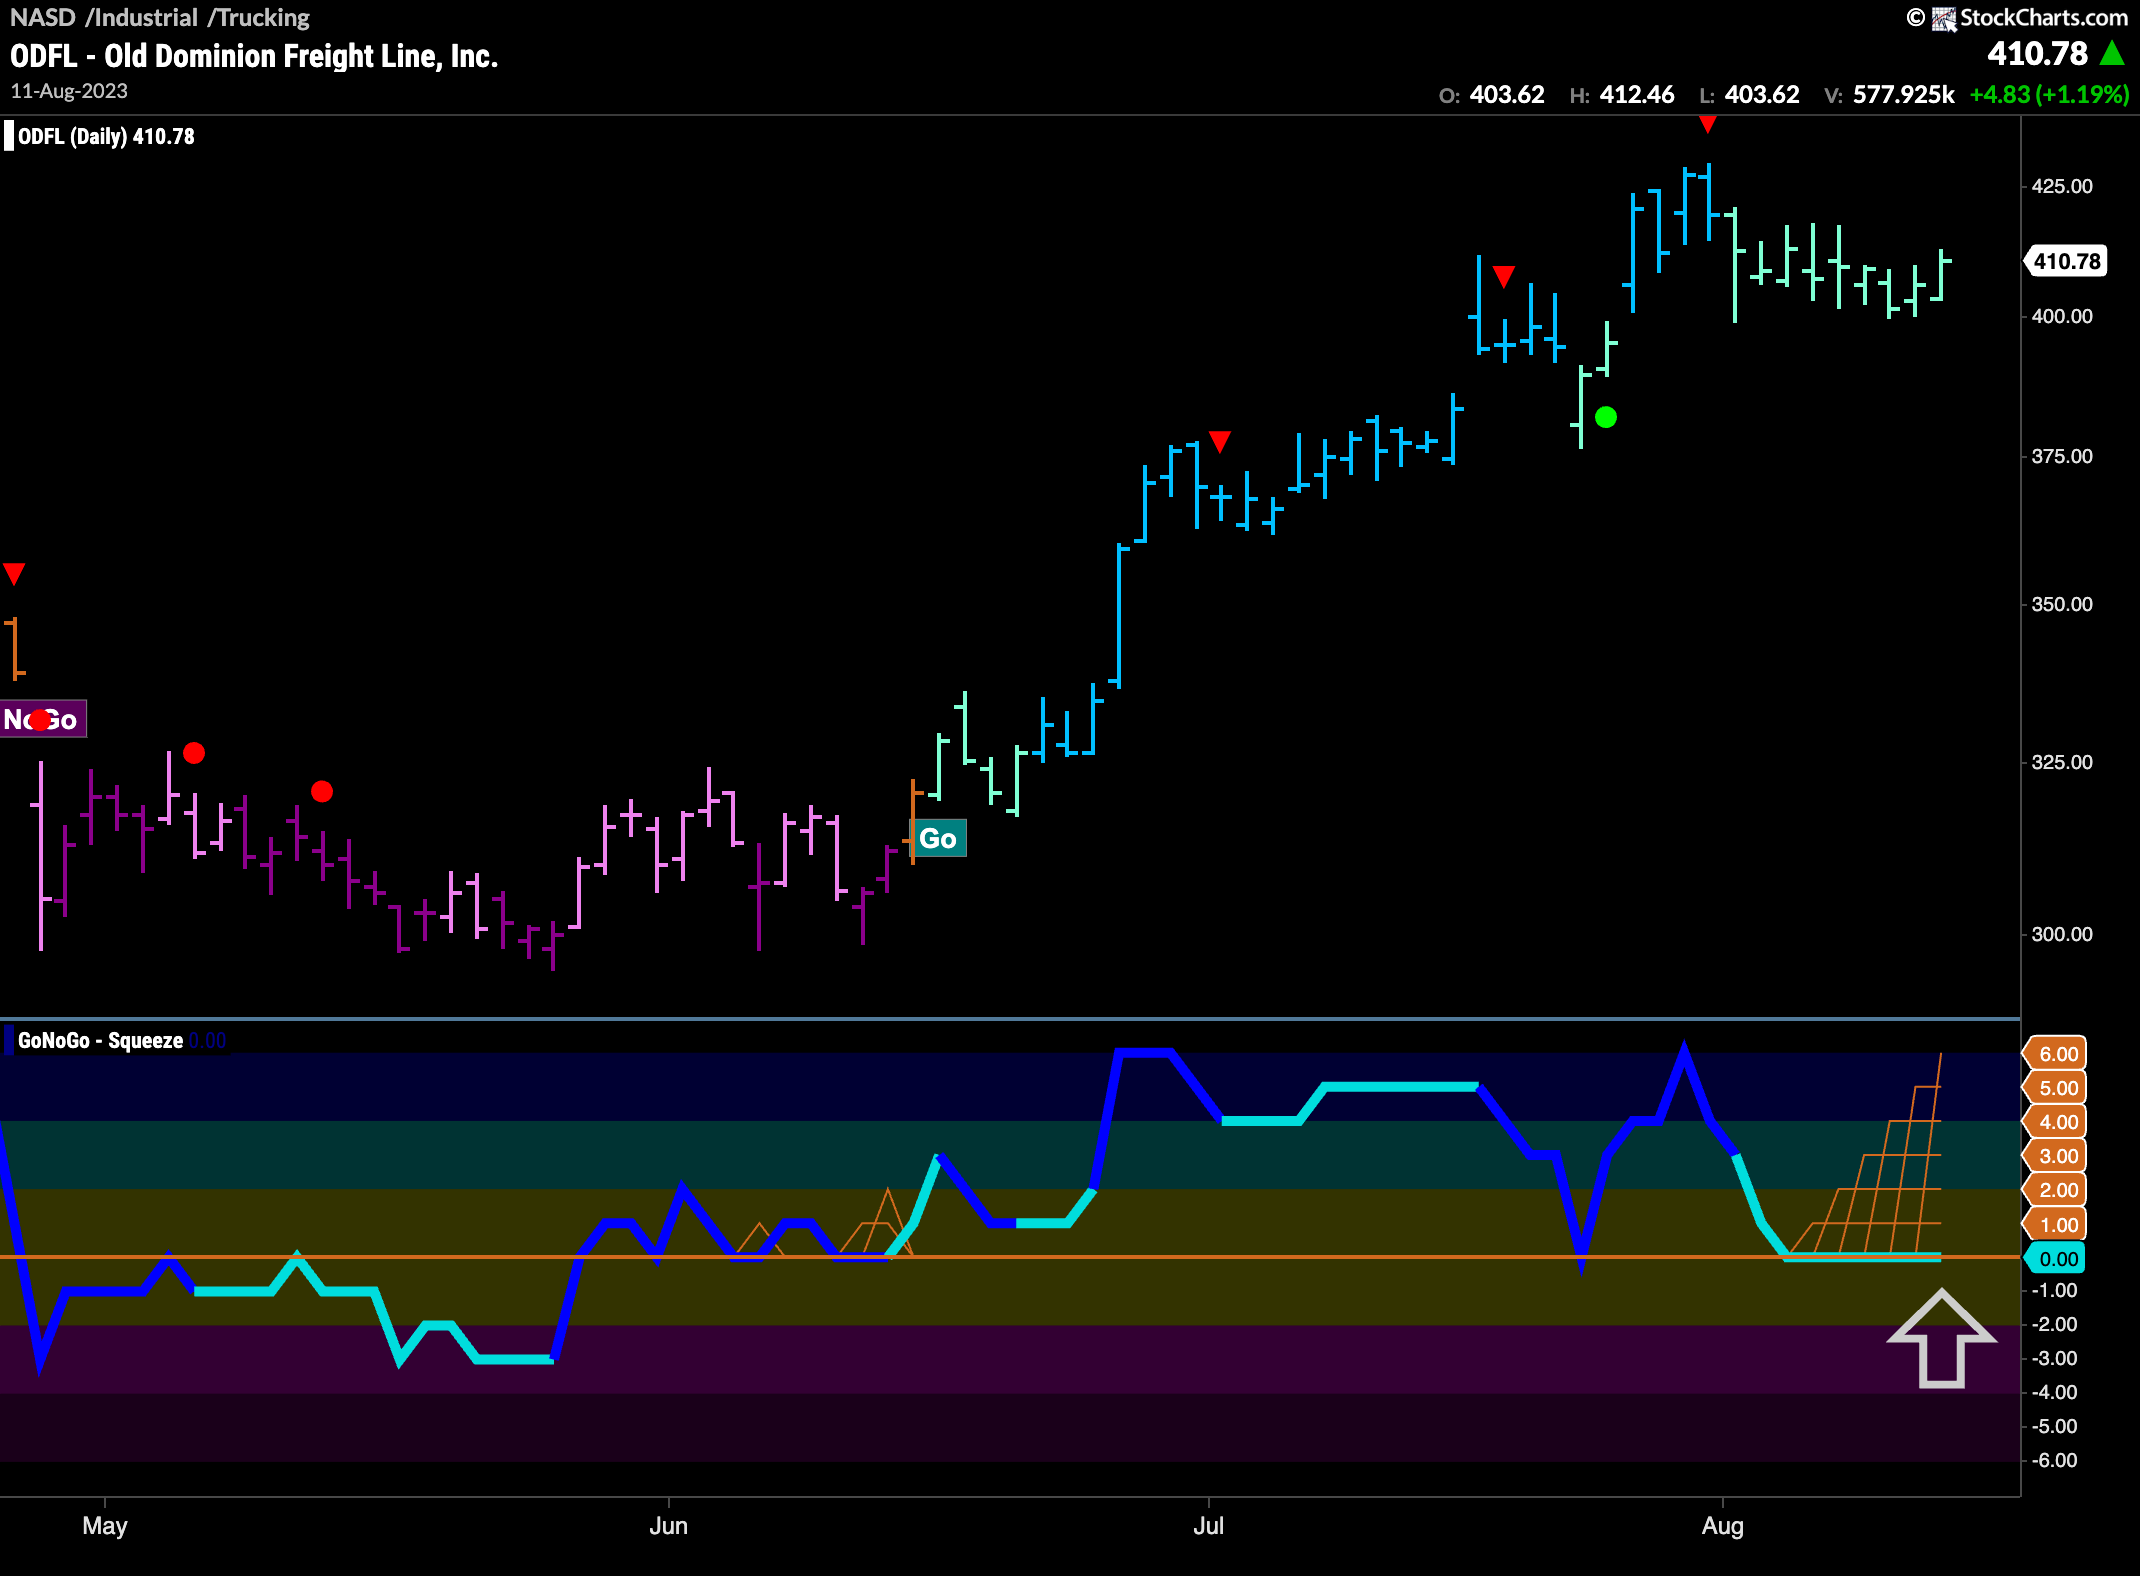Click the Jul label on time axis
The image size is (2140, 1576).
coord(1209,1526)
